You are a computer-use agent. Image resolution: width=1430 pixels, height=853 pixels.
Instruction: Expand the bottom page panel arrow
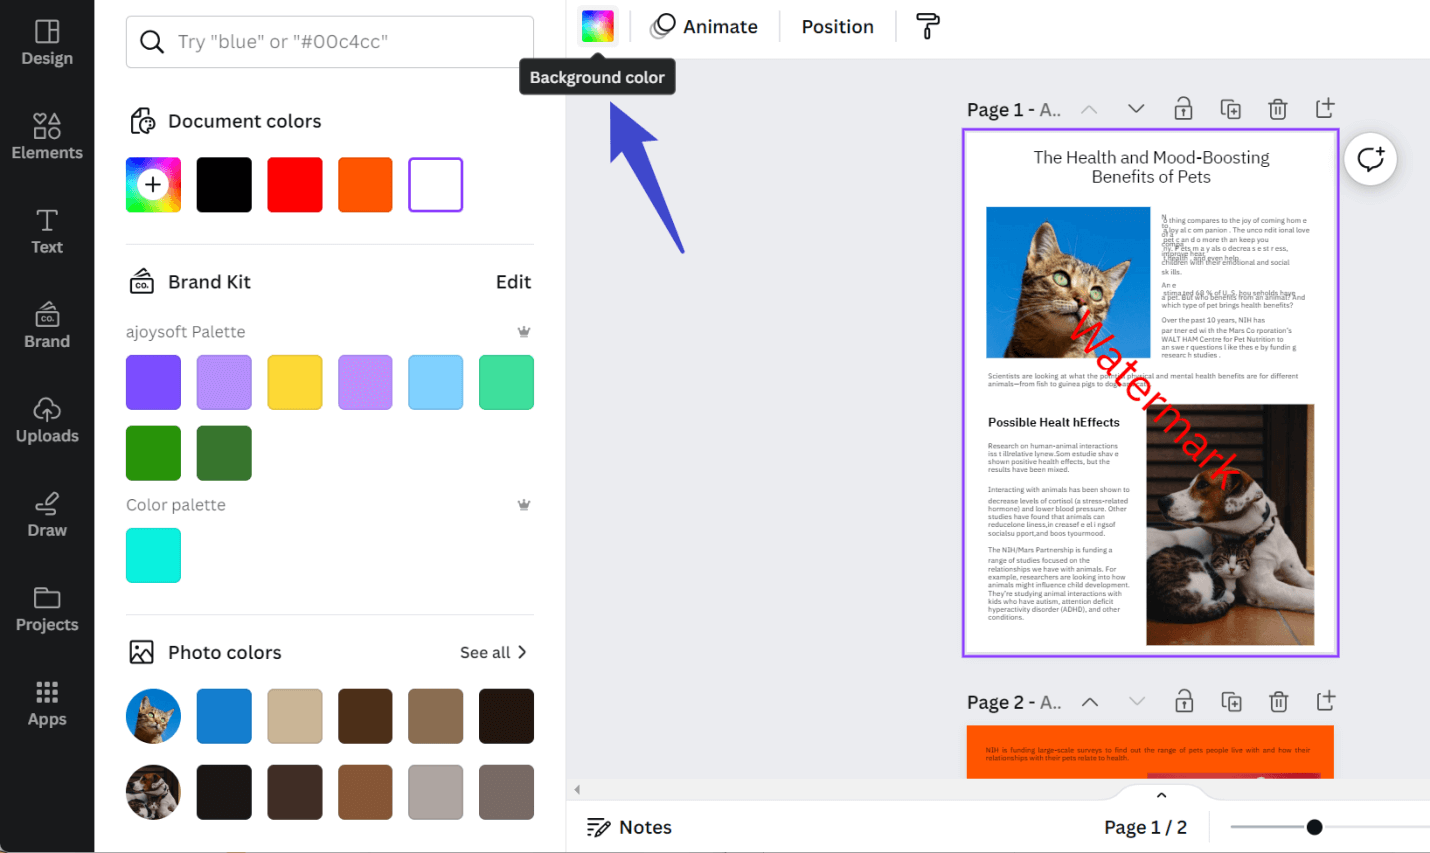click(x=1160, y=794)
